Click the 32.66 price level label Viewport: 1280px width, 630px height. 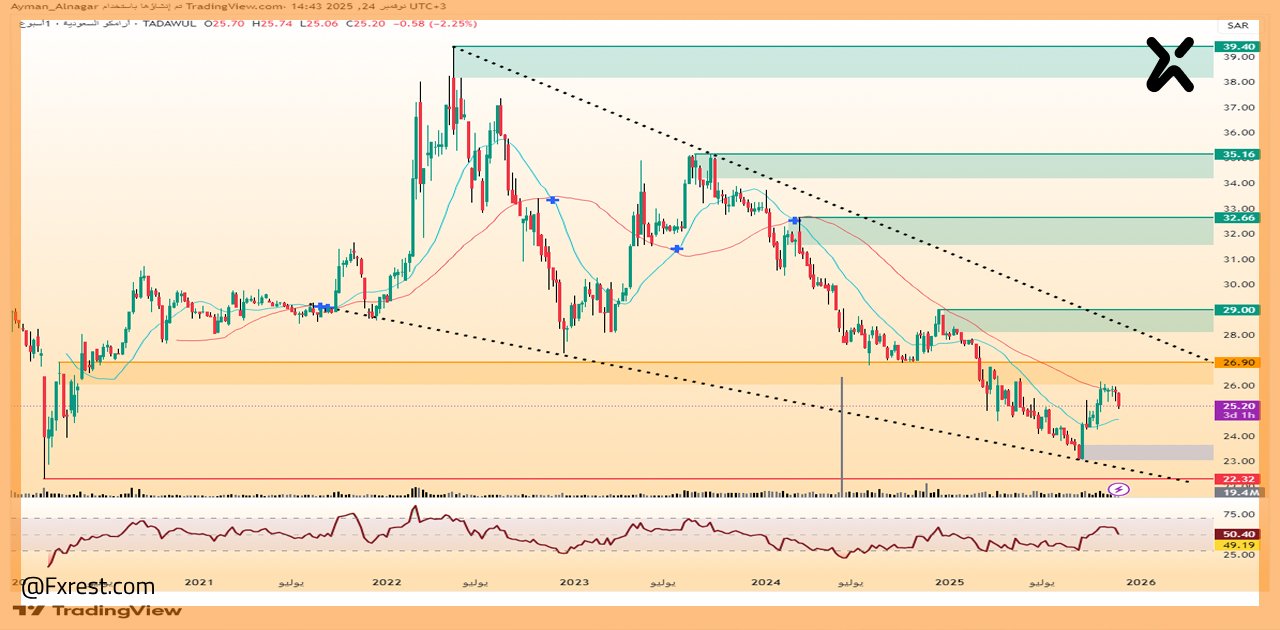[x=1236, y=217]
